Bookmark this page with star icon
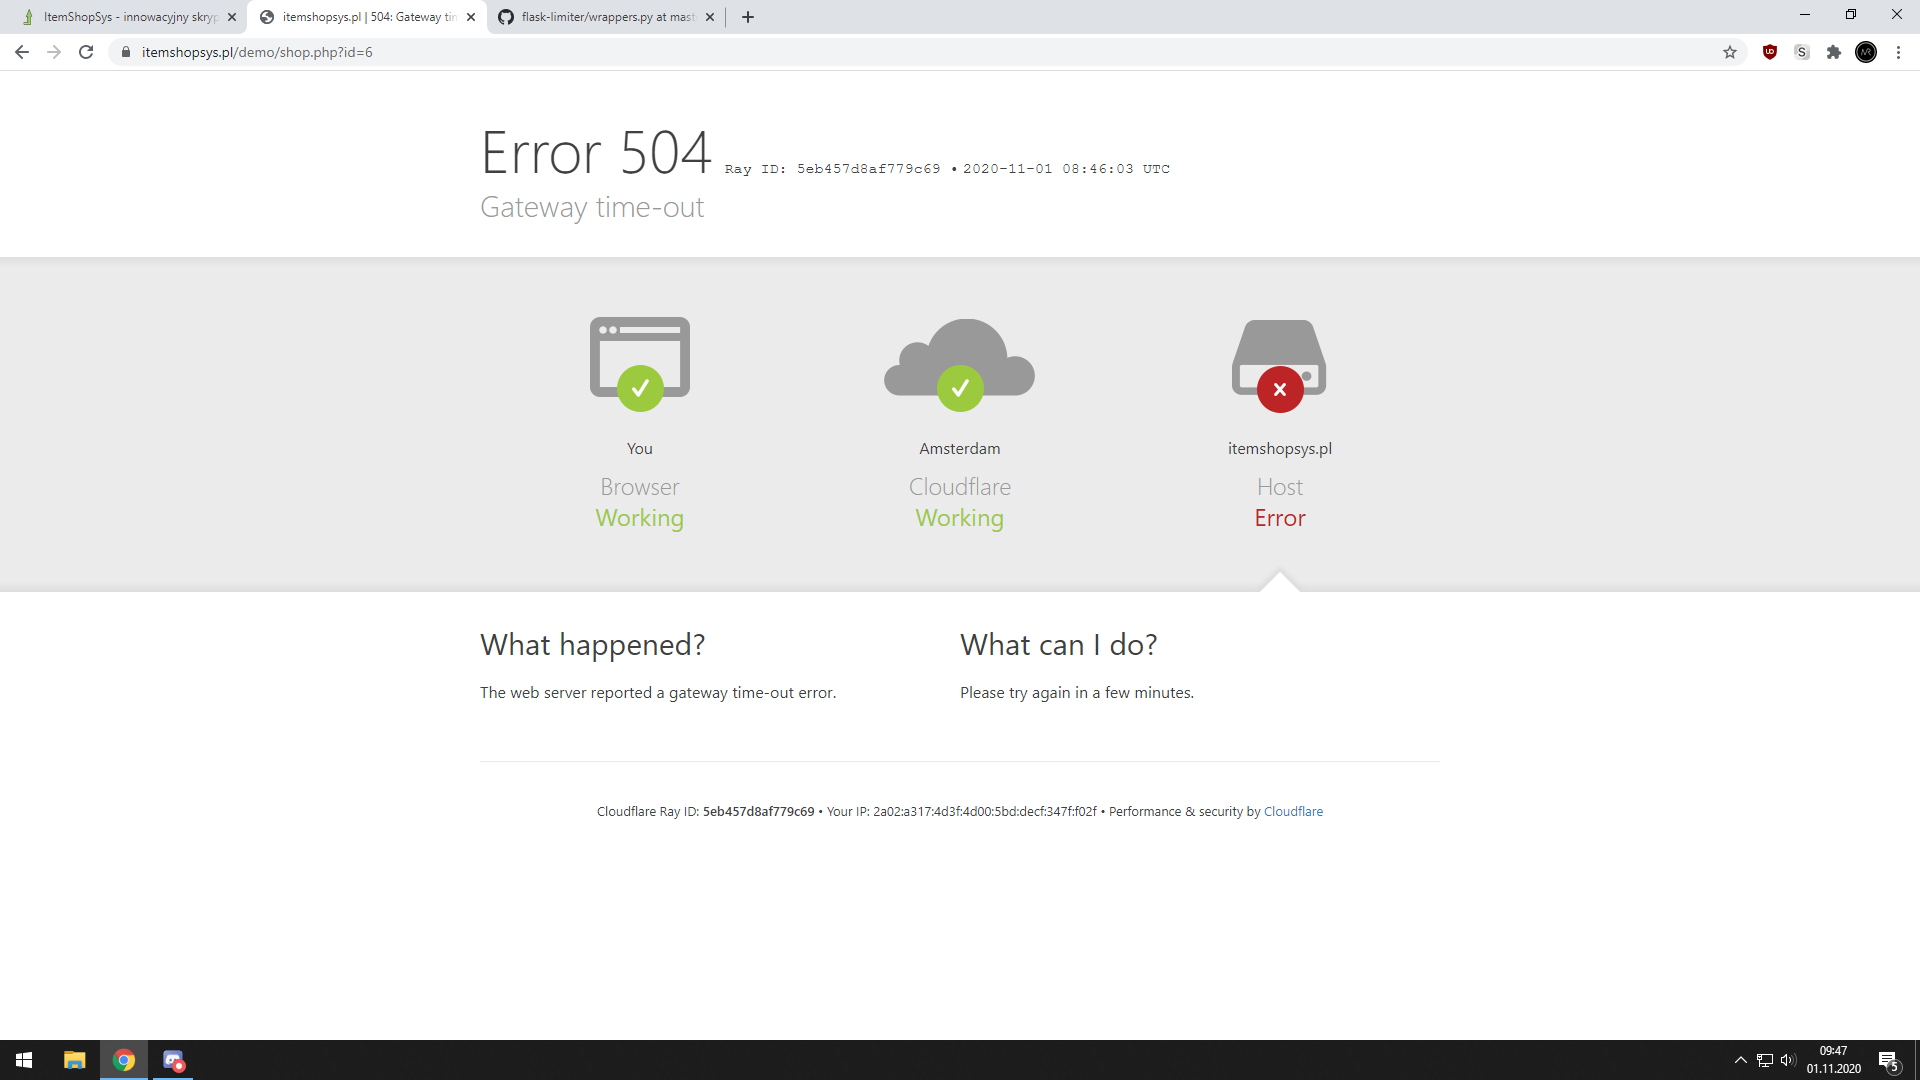The width and height of the screenshot is (1920, 1080). (x=1730, y=52)
